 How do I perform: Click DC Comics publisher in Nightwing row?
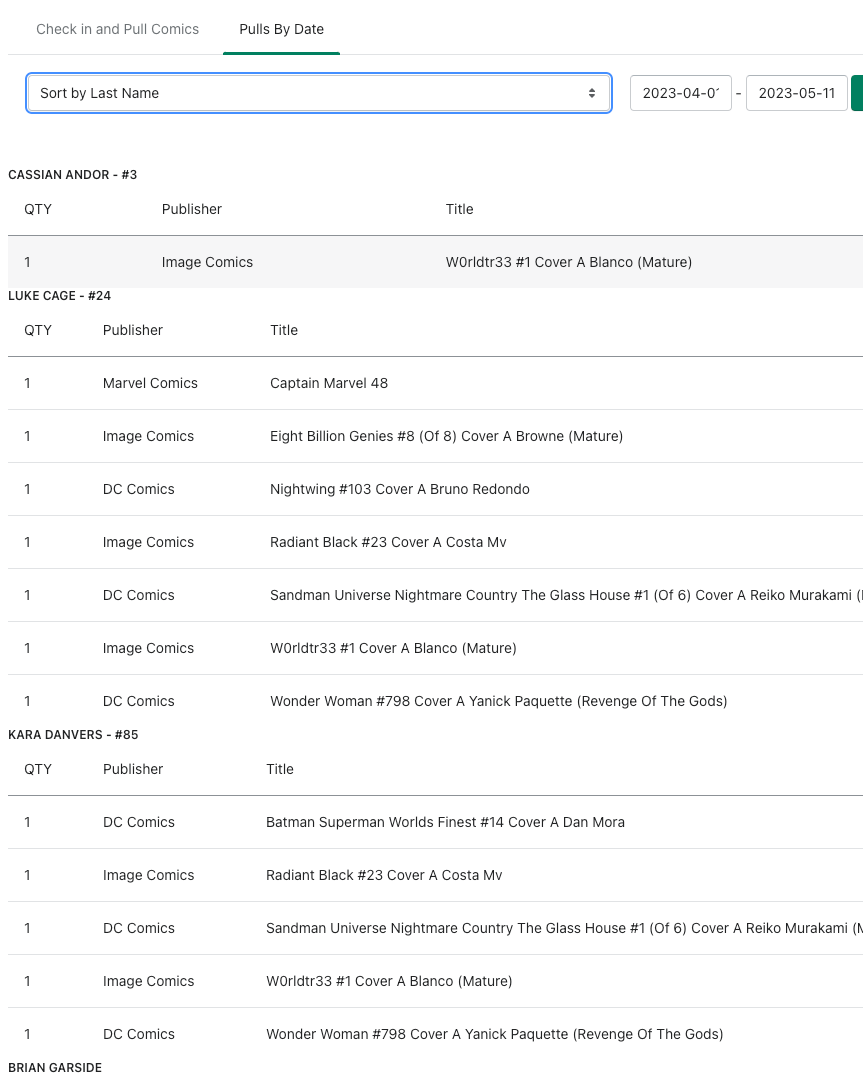coord(139,489)
